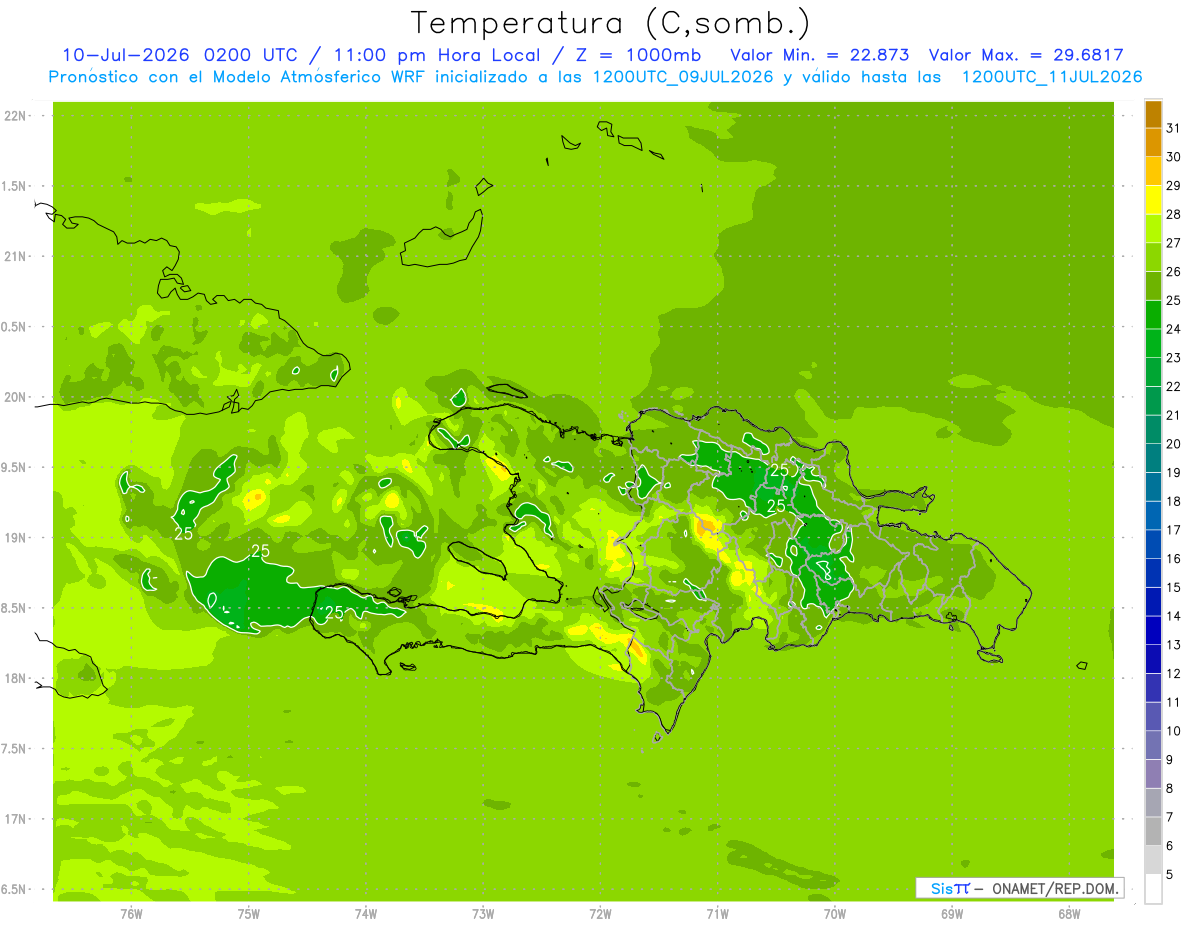
Task: Click the '70W' longitude axis label
Action: pos(835,914)
